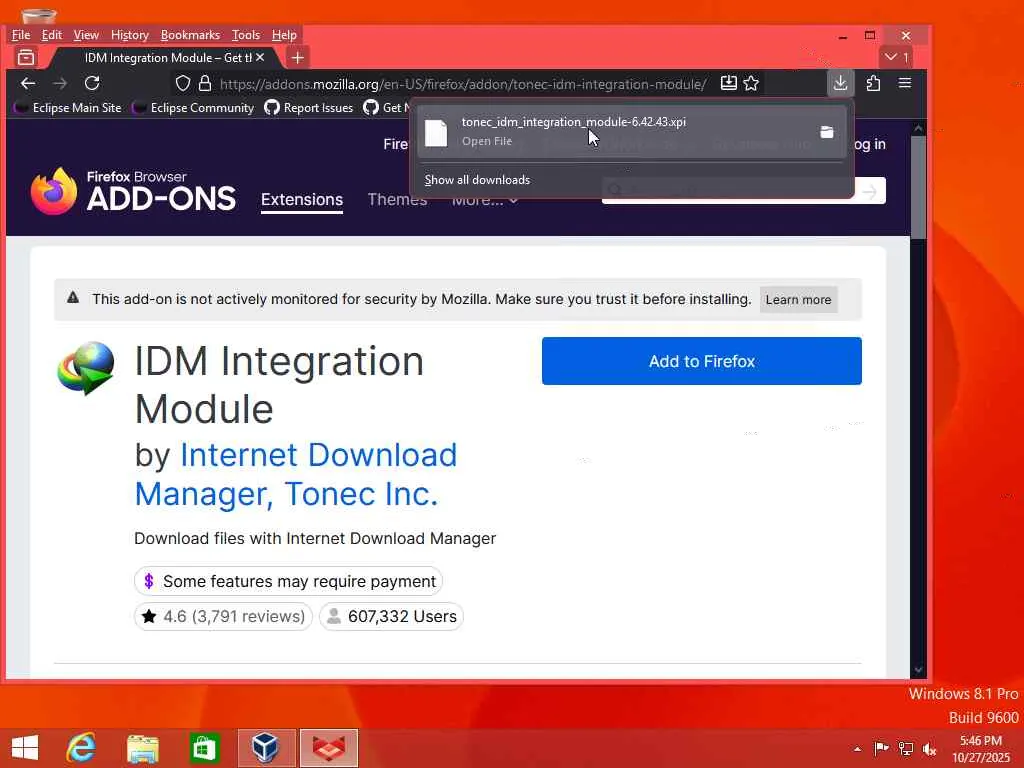
Task: Open the Edit menu
Action: [x=52, y=35]
